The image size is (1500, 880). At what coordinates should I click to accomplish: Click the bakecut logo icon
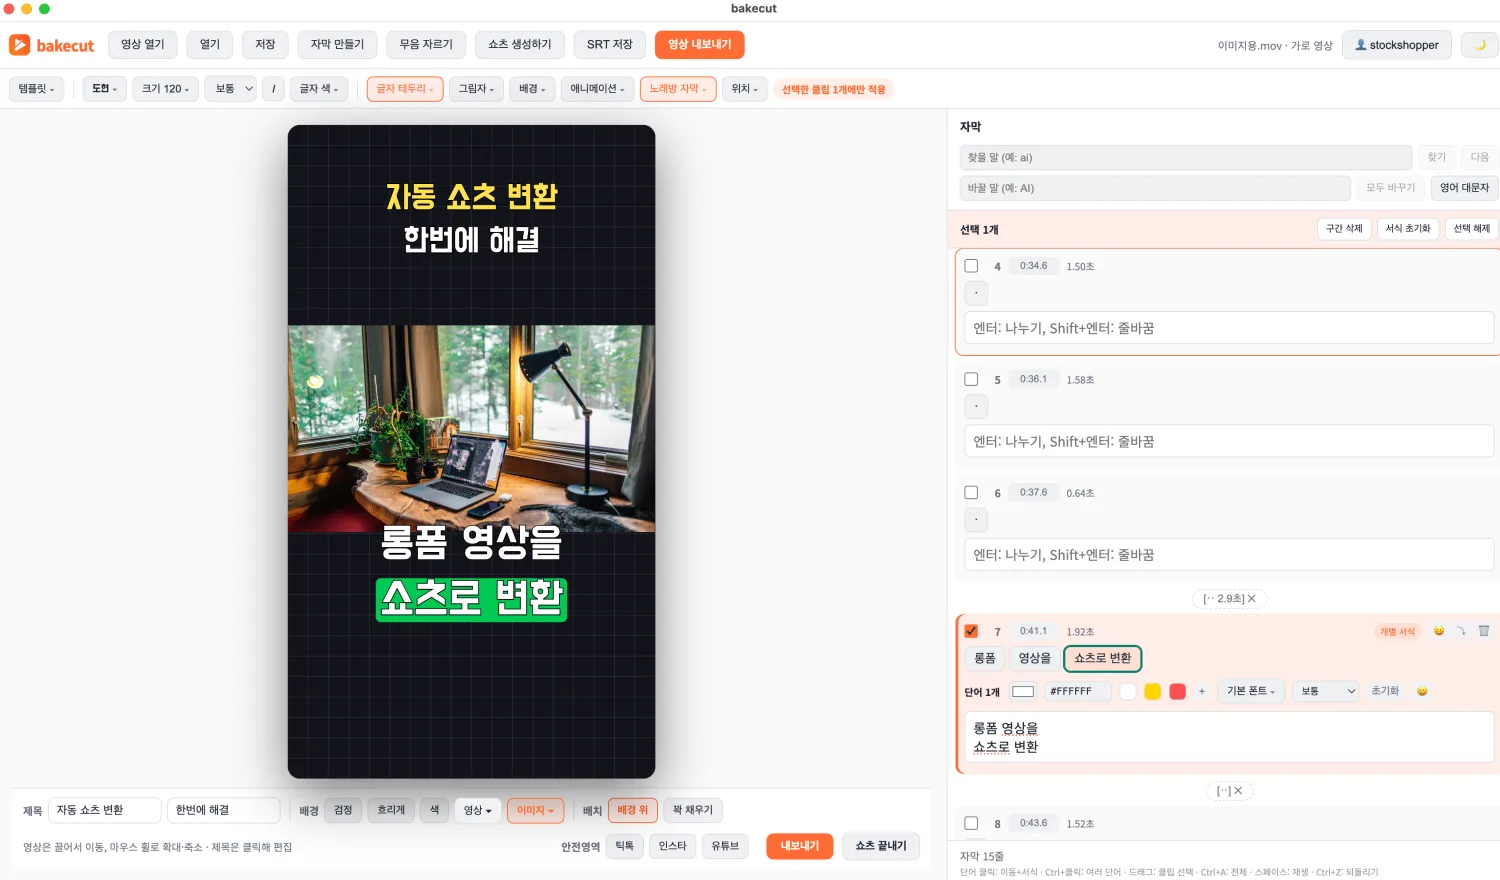click(19, 45)
